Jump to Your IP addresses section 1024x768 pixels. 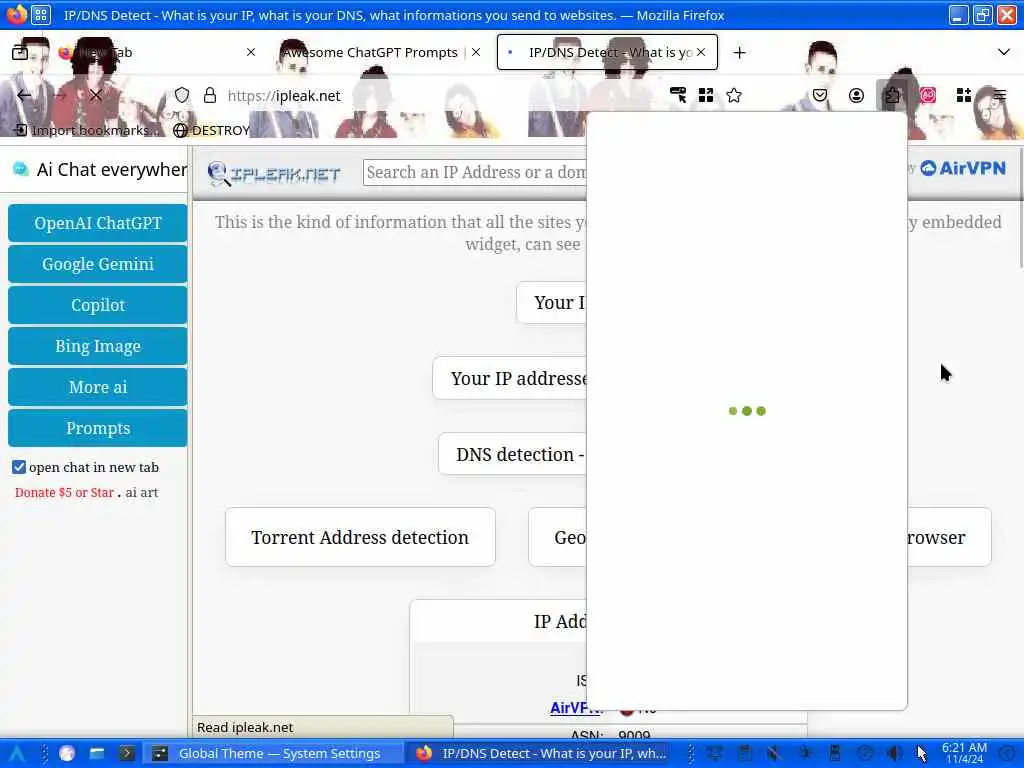tap(509, 378)
